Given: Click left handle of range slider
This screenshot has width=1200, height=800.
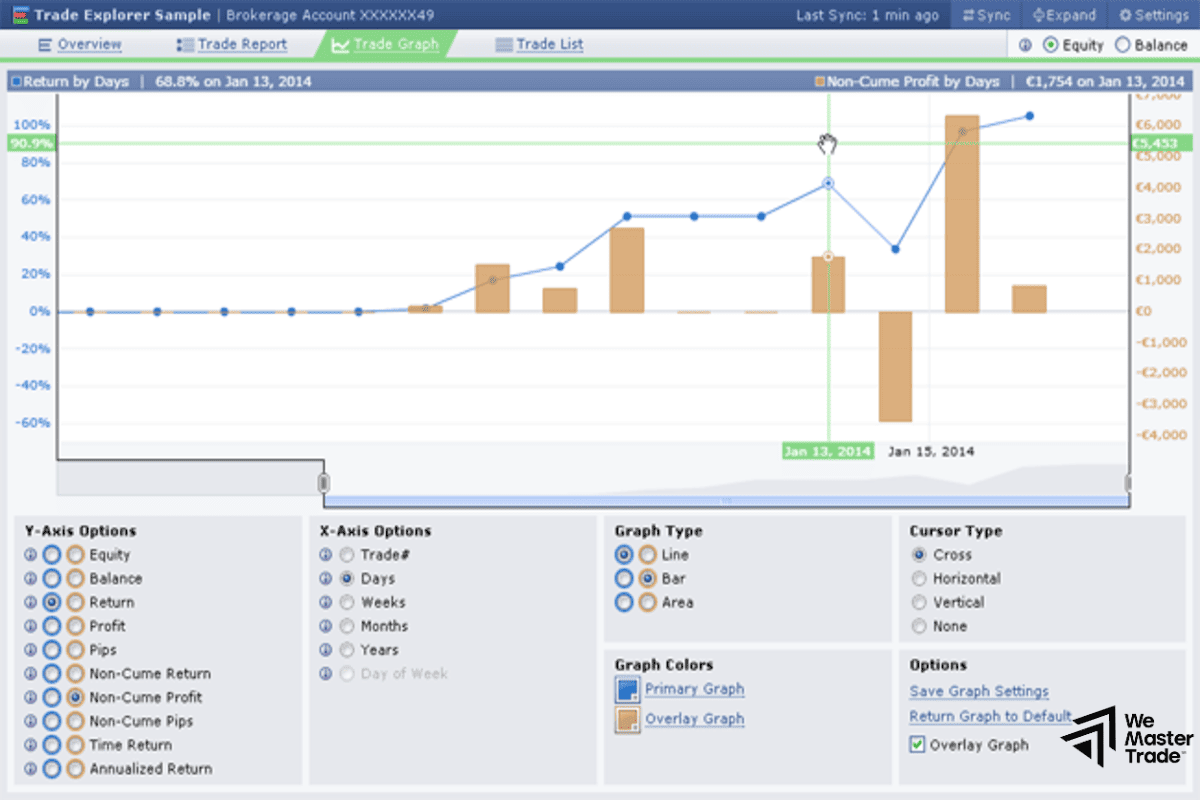Looking at the screenshot, I should click(x=323, y=483).
